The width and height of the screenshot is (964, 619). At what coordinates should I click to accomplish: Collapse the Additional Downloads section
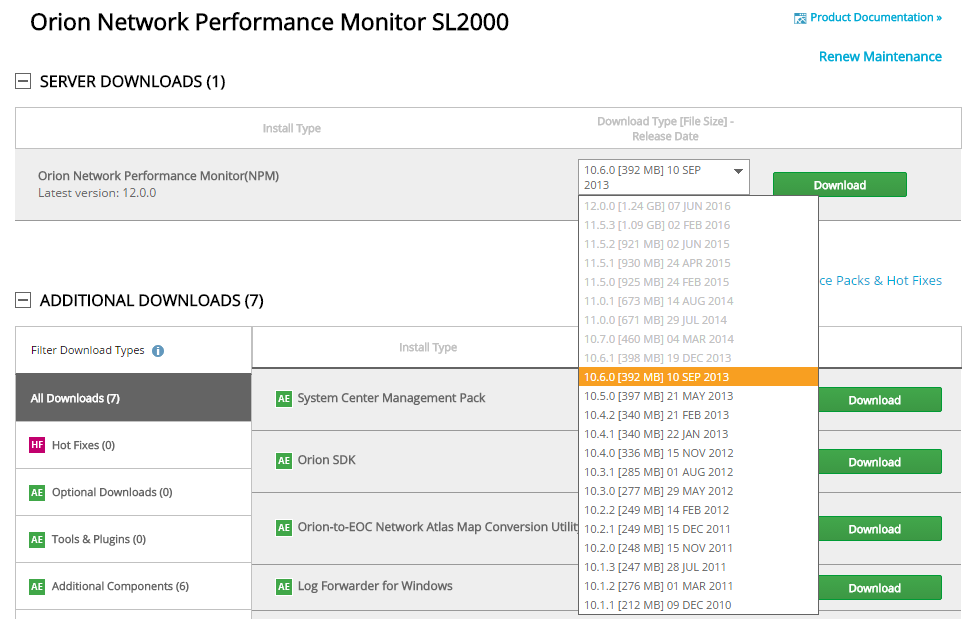pos(23,300)
